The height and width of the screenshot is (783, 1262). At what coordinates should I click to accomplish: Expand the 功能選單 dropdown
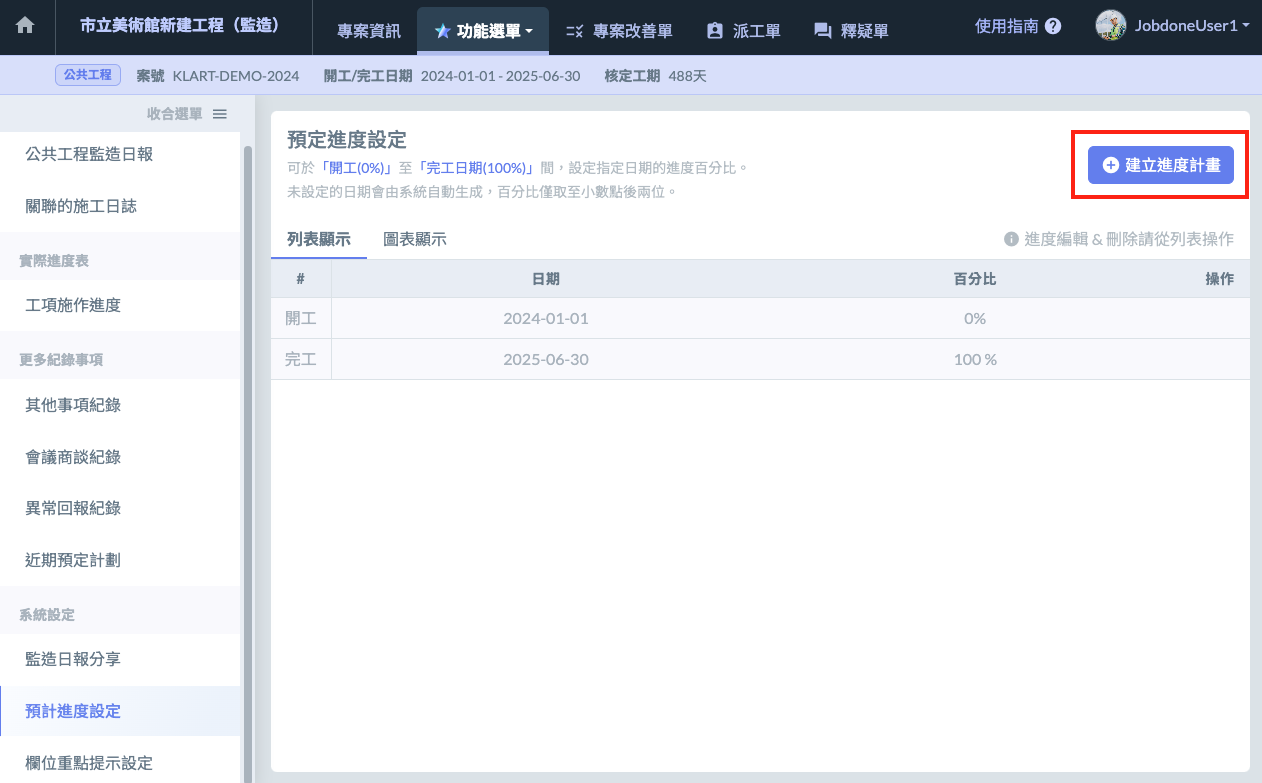483,31
